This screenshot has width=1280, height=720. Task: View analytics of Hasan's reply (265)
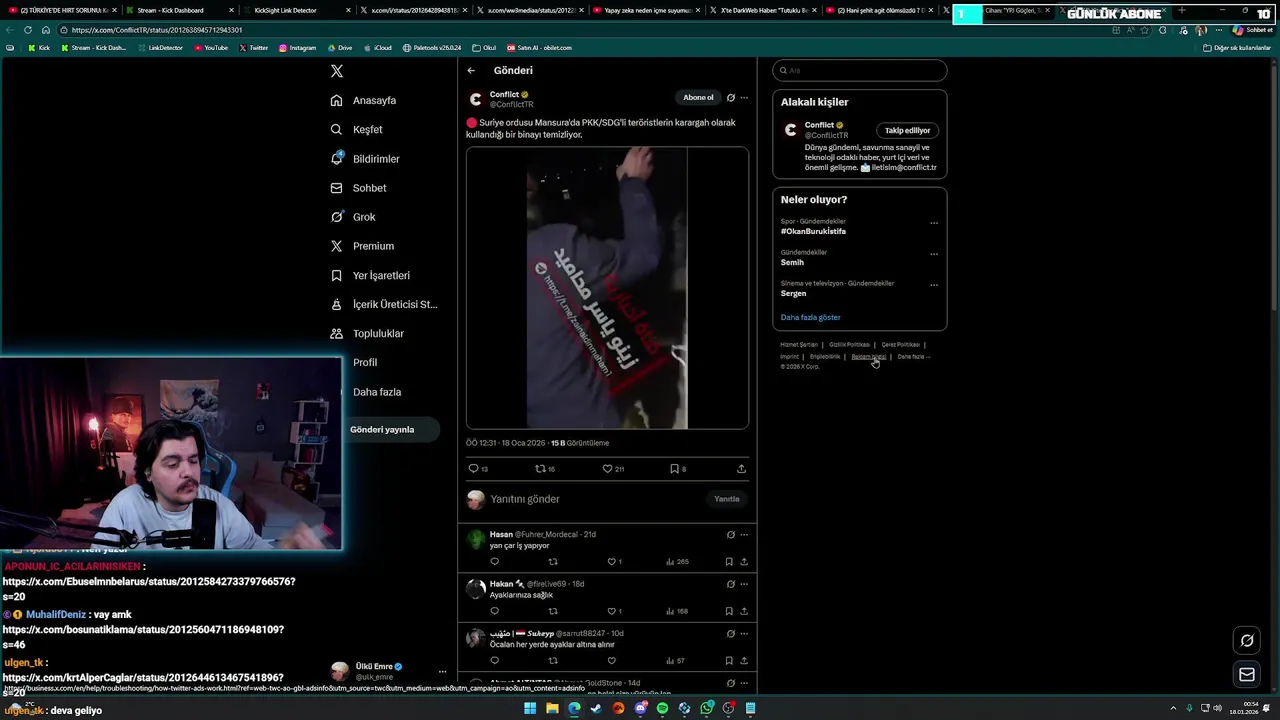(x=678, y=562)
